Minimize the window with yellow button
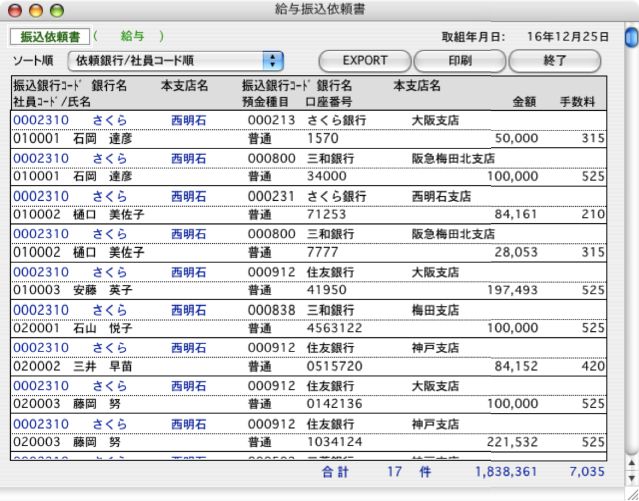This screenshot has height=501, width=639. (x=35, y=9)
